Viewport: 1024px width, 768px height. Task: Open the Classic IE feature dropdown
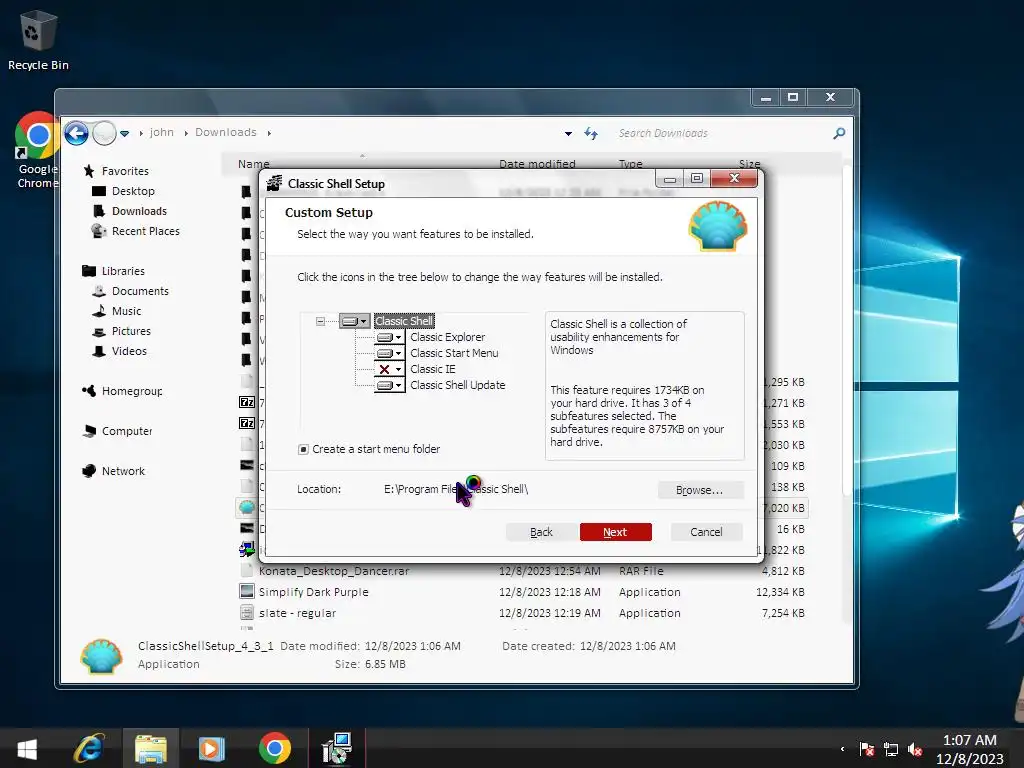pyautogui.click(x=389, y=370)
